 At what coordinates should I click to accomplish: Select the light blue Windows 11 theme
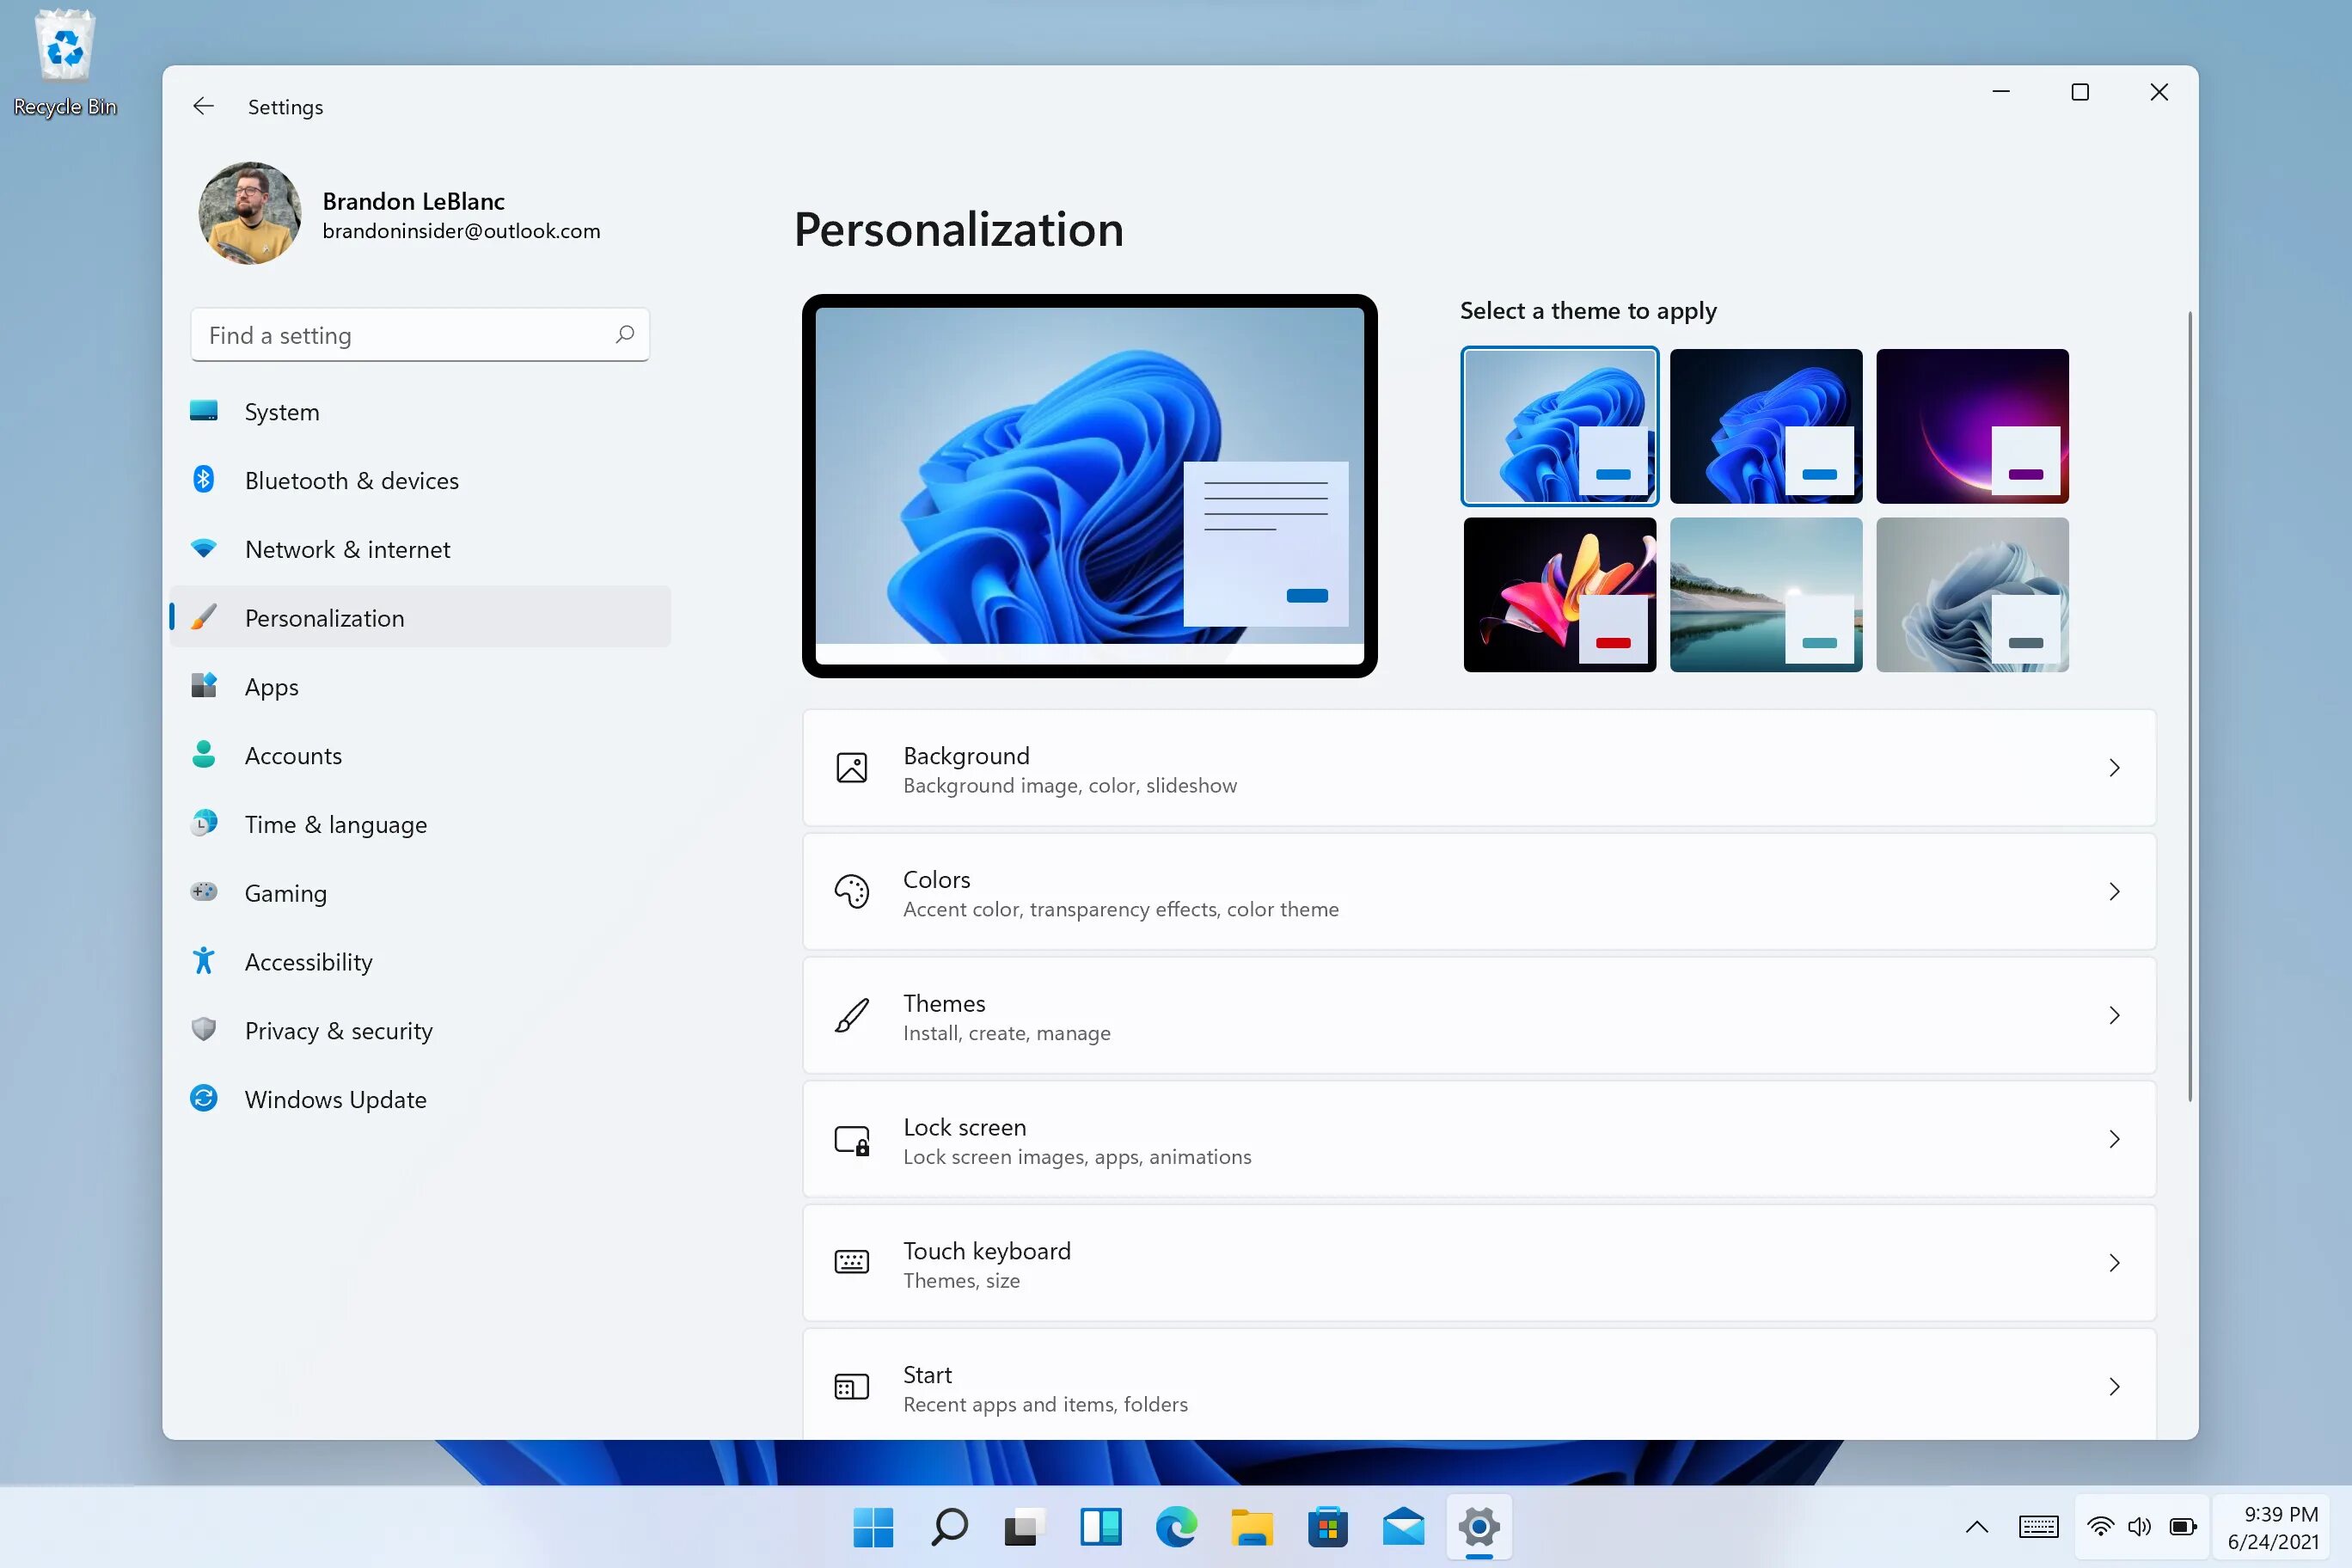(x=1559, y=424)
